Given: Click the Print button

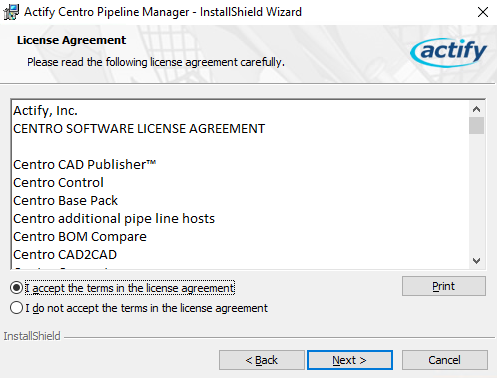Looking at the screenshot, I should point(444,286).
